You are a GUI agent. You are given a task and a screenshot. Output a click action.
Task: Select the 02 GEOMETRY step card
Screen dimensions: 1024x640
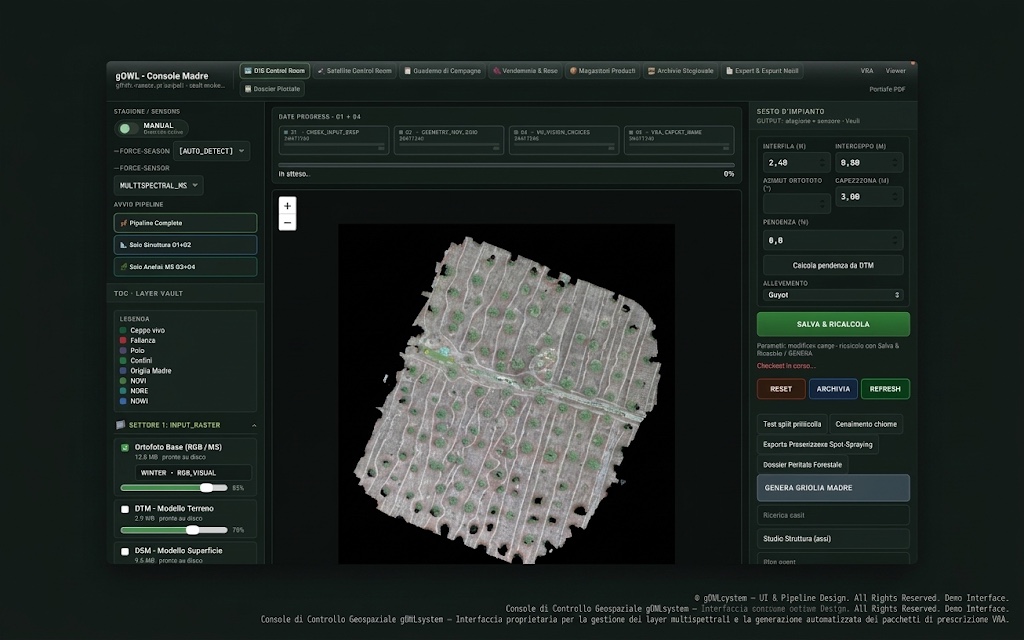point(449,140)
